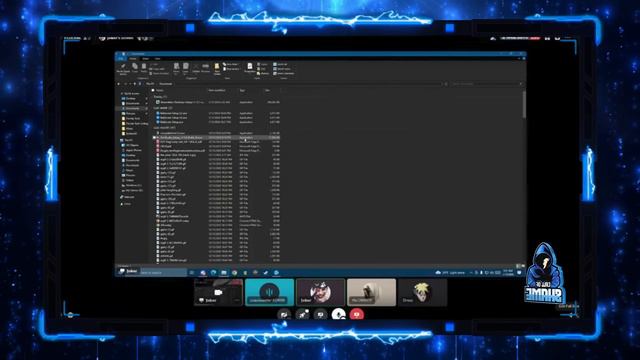Collapse the ribbon with chevron

519,59
